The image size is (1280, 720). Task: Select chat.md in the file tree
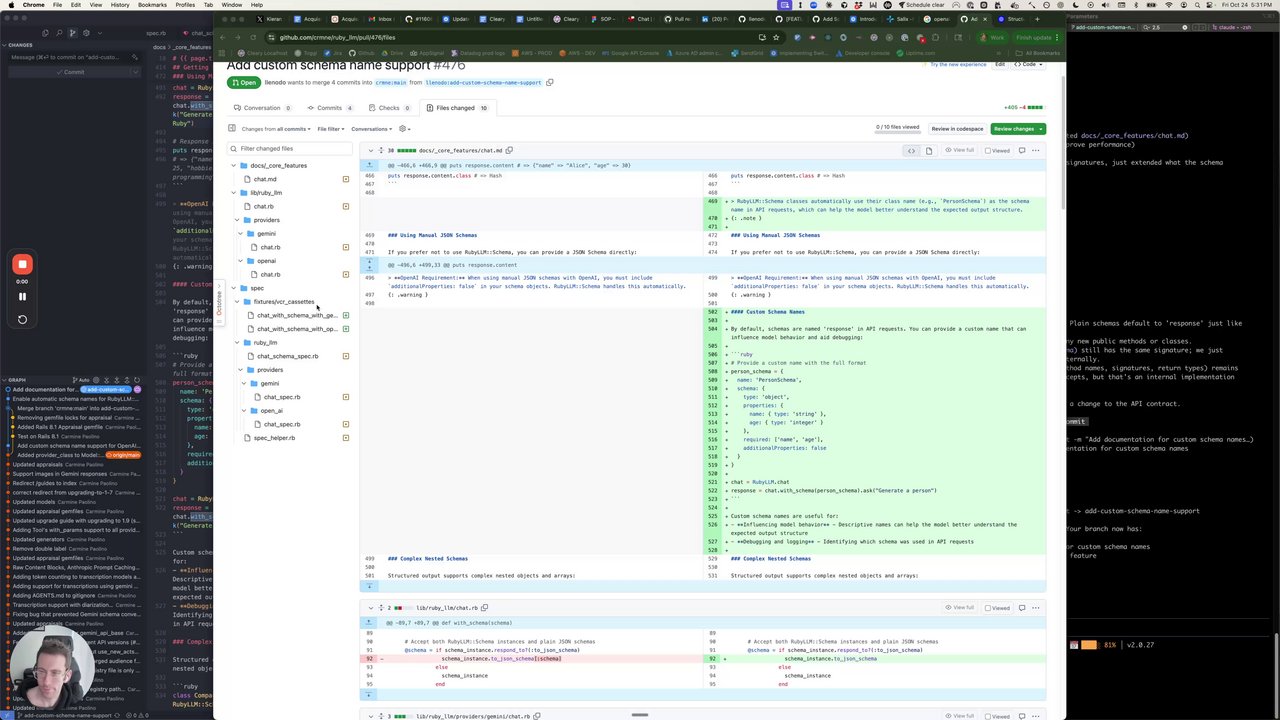[x=265, y=179]
